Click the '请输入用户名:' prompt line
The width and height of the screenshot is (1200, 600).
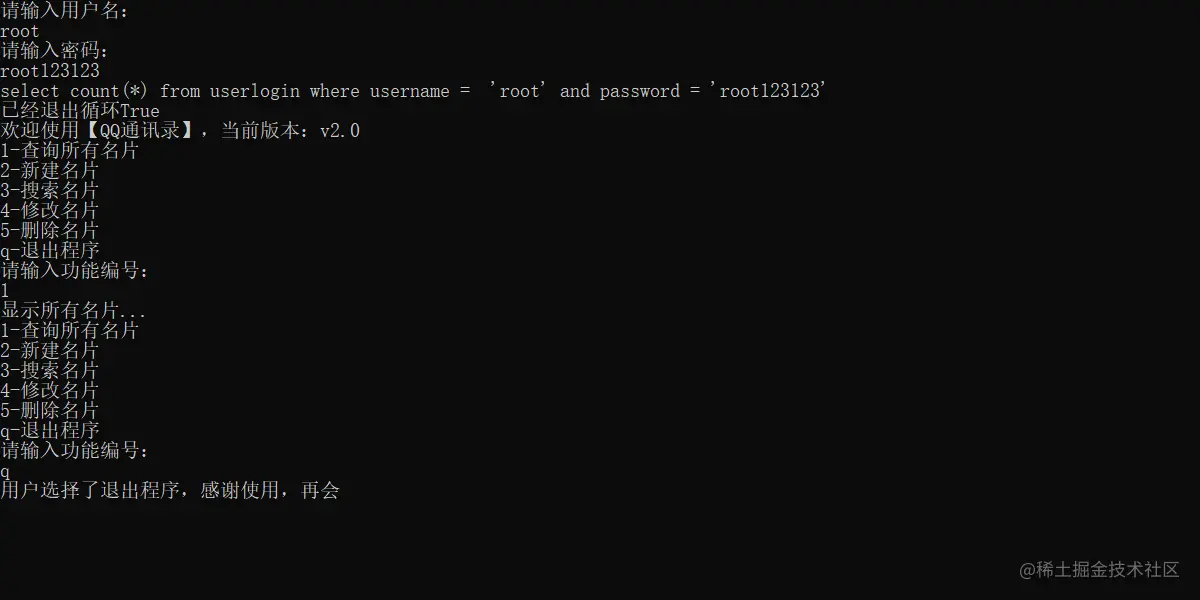(65, 11)
